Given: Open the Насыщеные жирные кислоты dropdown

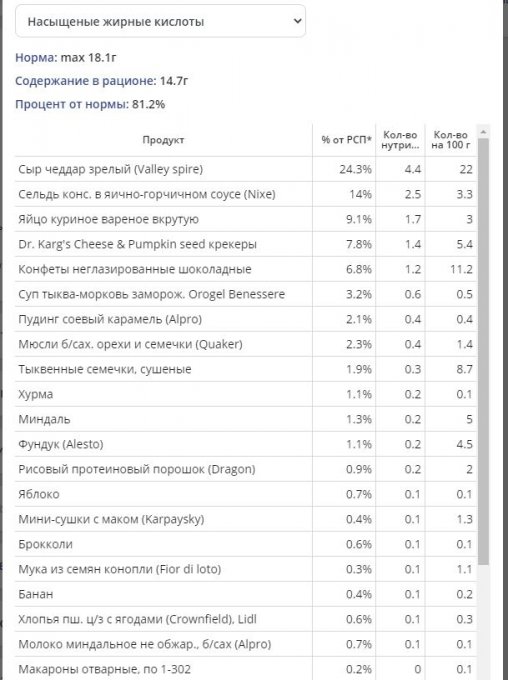Looking at the screenshot, I should click(x=160, y=21).
